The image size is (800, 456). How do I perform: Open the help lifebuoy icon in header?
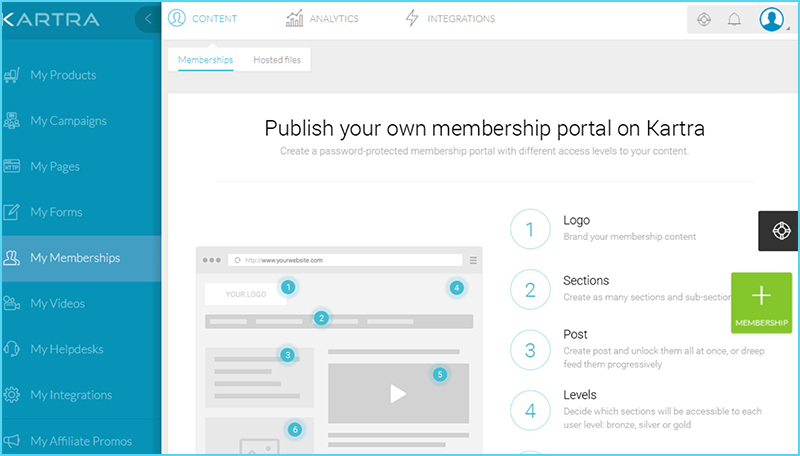pos(704,19)
